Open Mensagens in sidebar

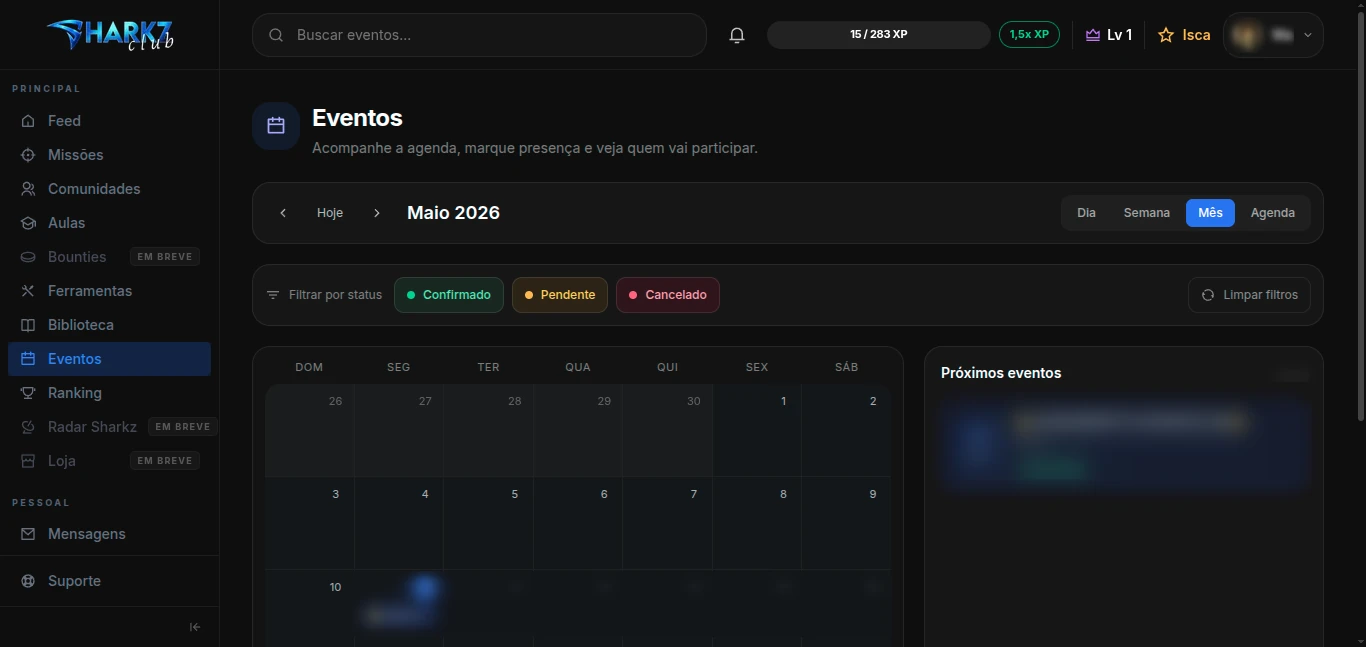pos(109,534)
